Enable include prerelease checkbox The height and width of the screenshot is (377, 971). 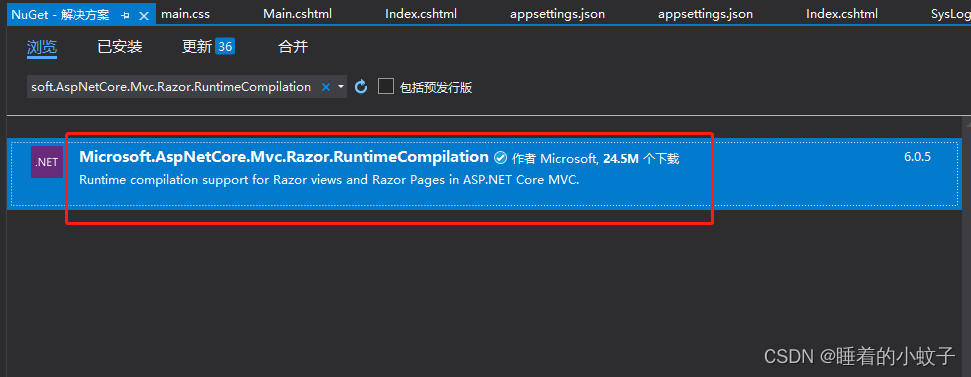[386, 86]
